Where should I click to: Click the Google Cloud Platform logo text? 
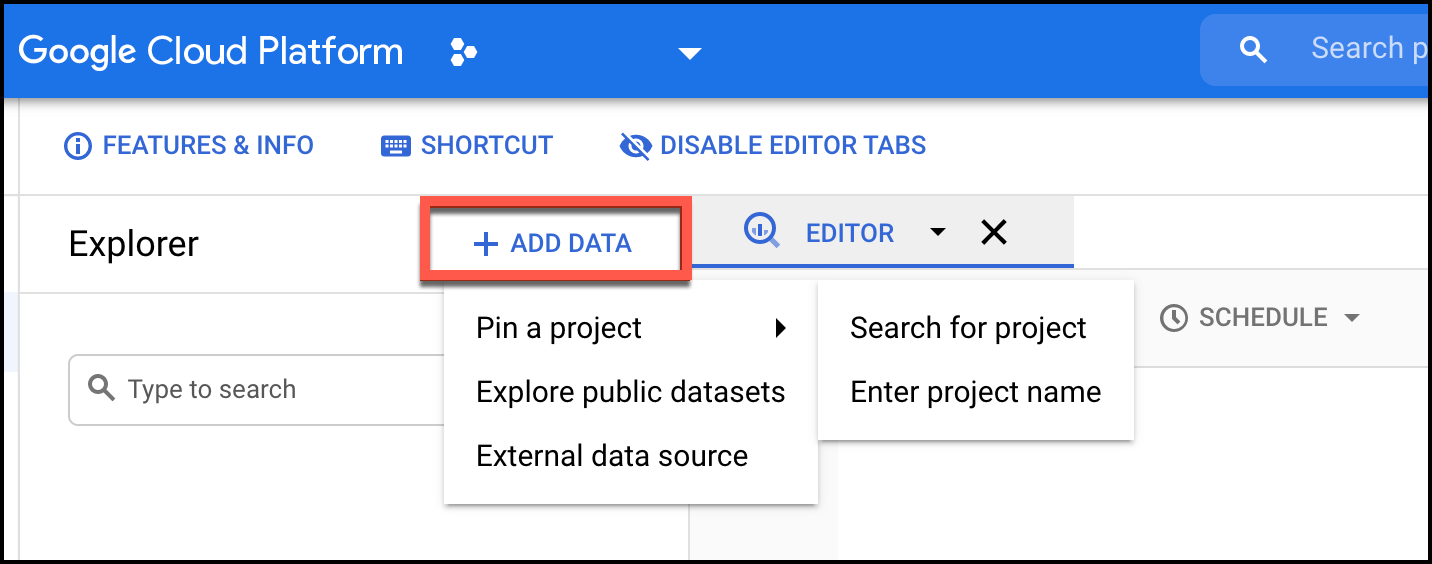[x=211, y=51]
